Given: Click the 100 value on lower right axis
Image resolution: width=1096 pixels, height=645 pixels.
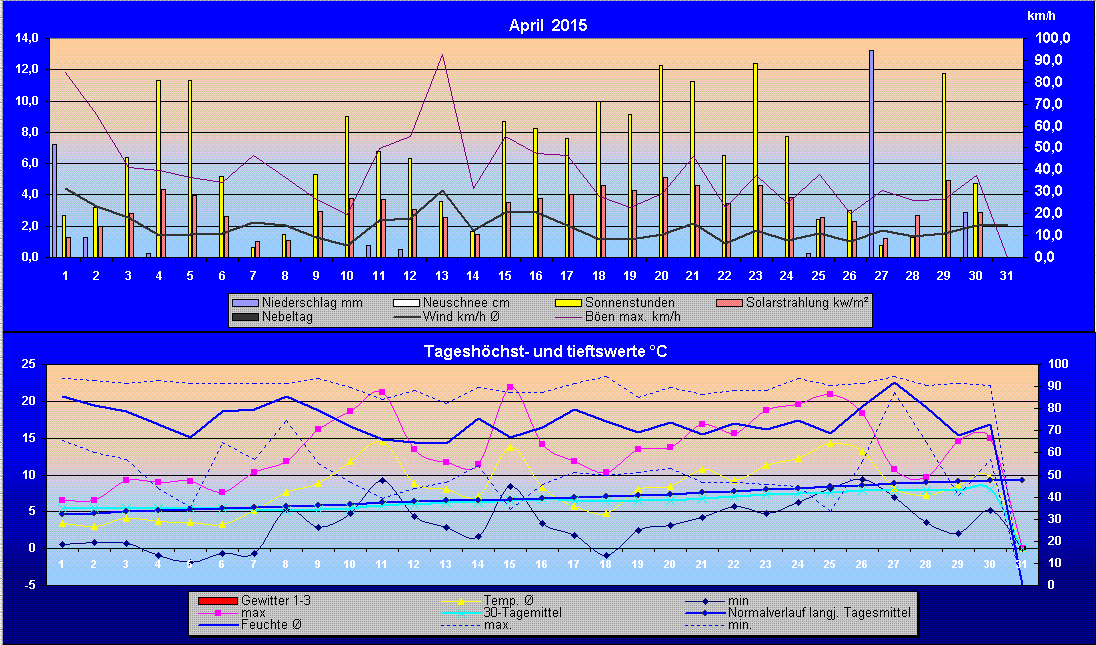Looking at the screenshot, I should [1056, 364].
